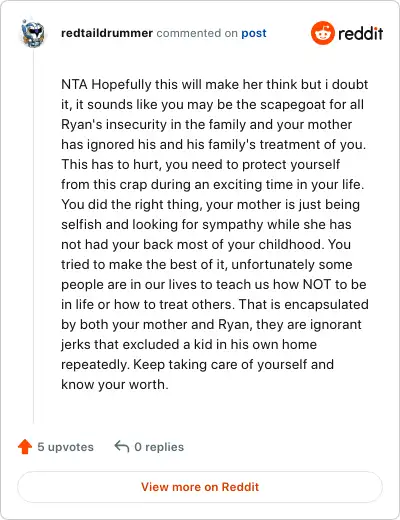
Task: Click the "You did the right thing" line
Action: pos(211,204)
